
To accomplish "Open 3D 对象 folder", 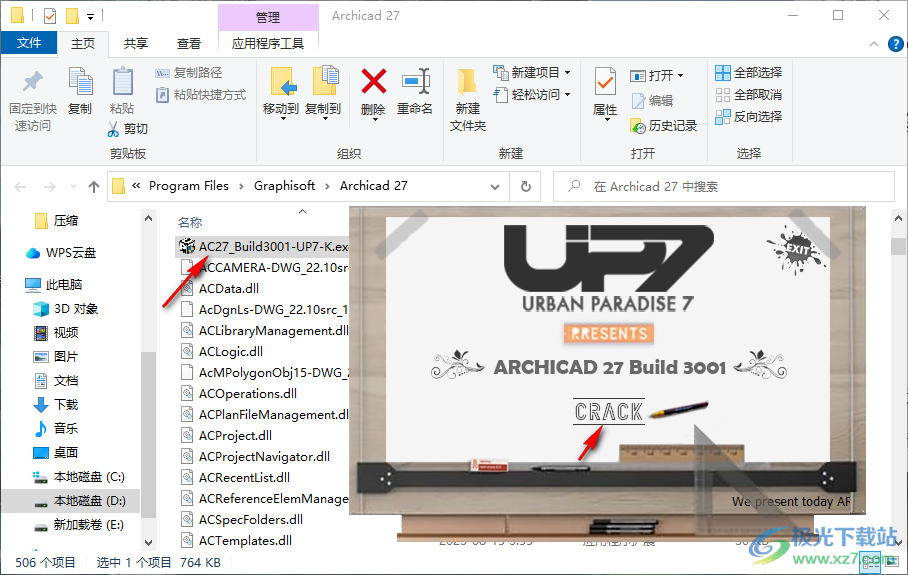I will 65,309.
